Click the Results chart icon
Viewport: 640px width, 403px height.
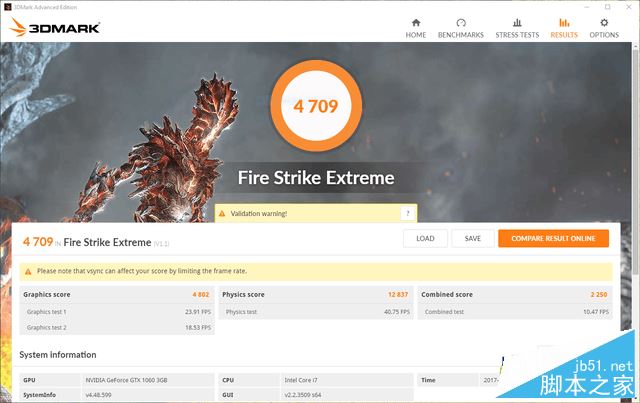click(x=564, y=23)
